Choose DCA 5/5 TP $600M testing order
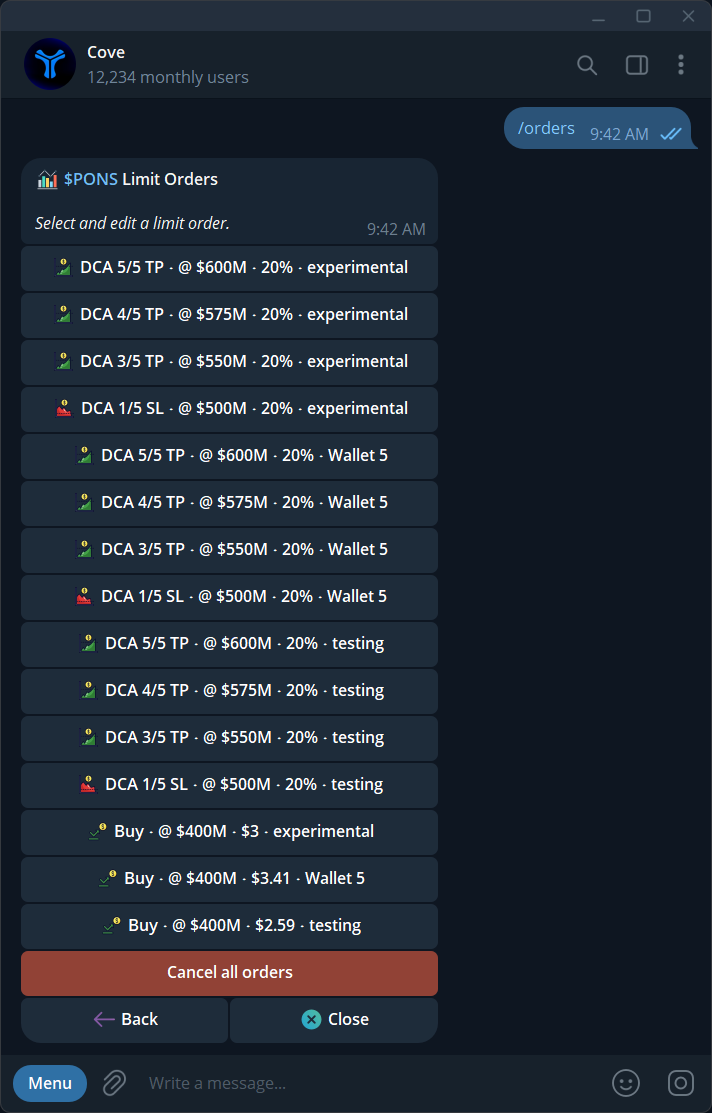Viewport: 712px width, 1113px height. (x=229, y=643)
